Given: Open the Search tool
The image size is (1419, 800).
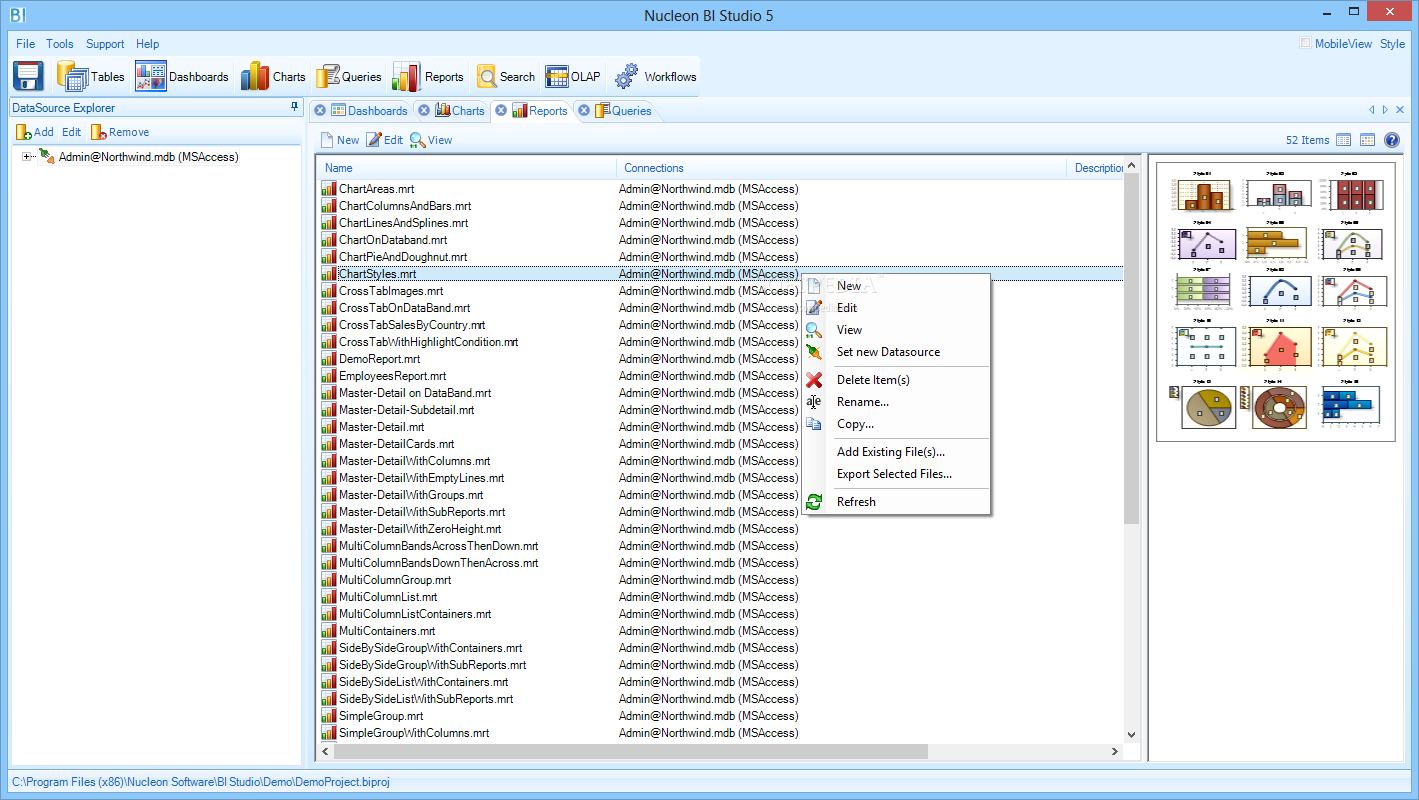Looking at the screenshot, I should 506,76.
